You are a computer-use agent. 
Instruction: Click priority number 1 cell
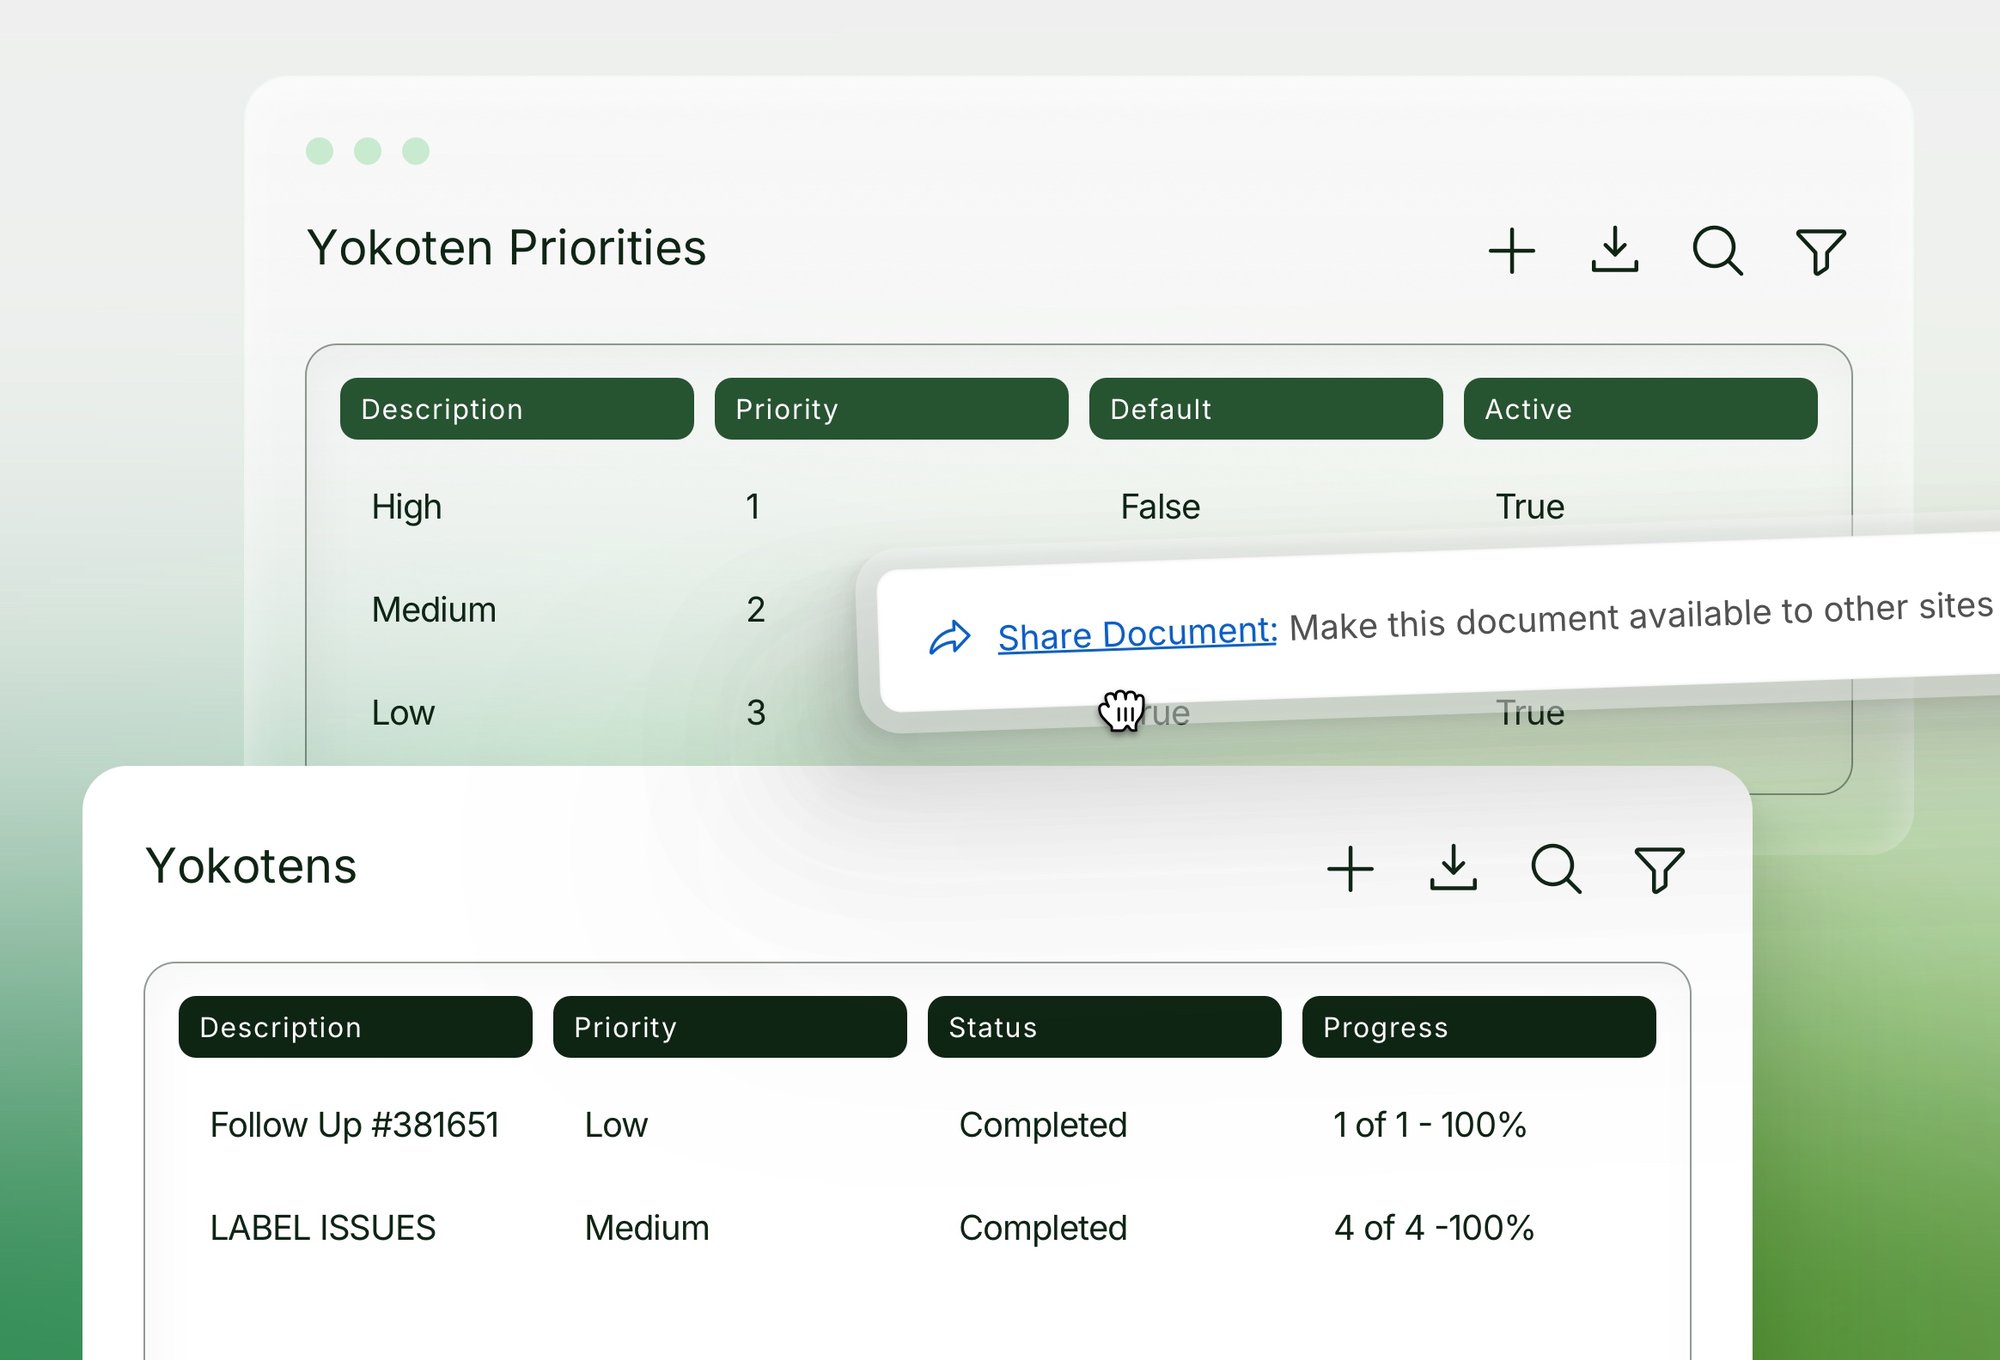[753, 507]
